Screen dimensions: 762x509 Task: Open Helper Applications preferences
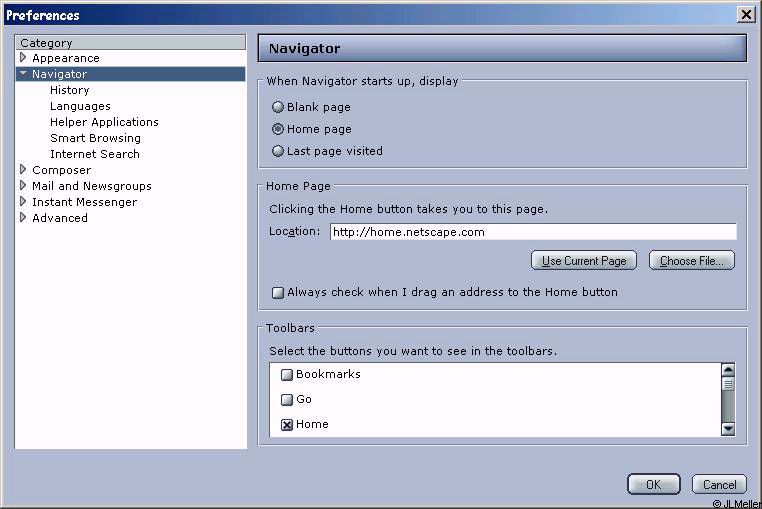tap(104, 122)
